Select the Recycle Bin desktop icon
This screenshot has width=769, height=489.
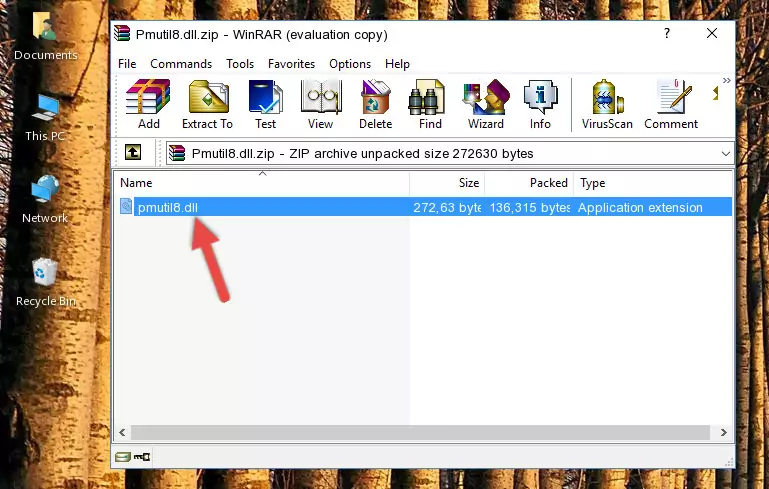tap(45, 282)
